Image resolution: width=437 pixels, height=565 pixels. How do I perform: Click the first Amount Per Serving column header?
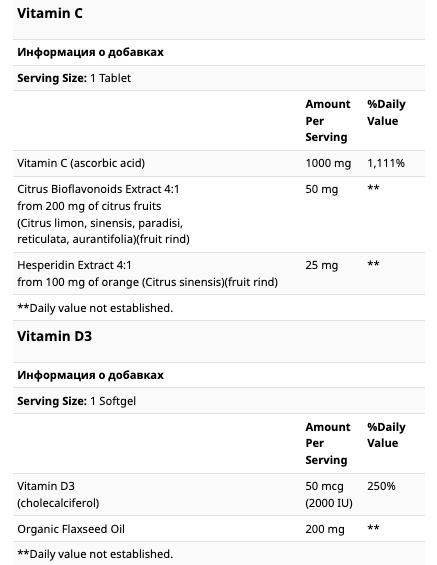point(328,121)
